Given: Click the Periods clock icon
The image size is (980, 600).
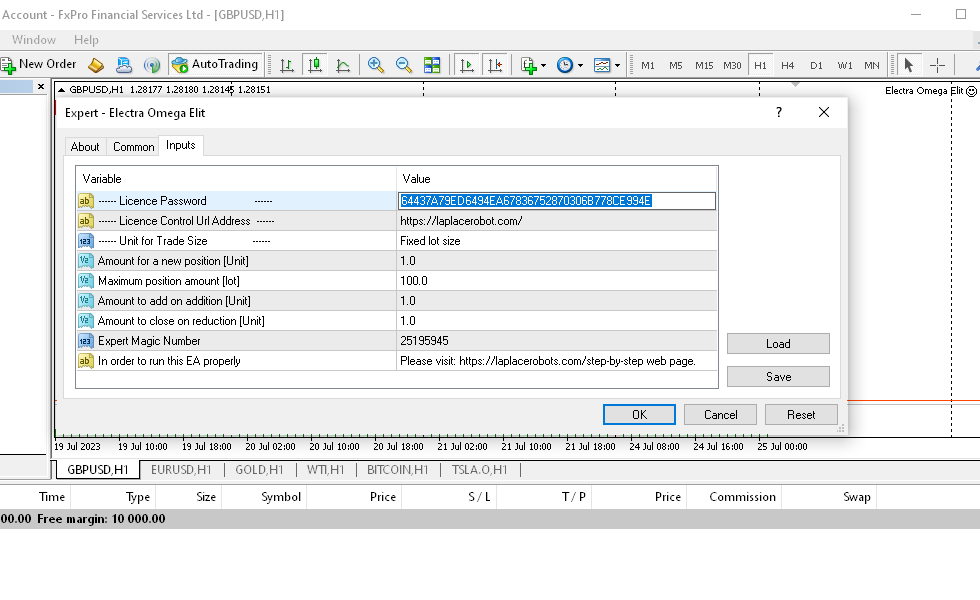Looking at the screenshot, I should pos(564,65).
